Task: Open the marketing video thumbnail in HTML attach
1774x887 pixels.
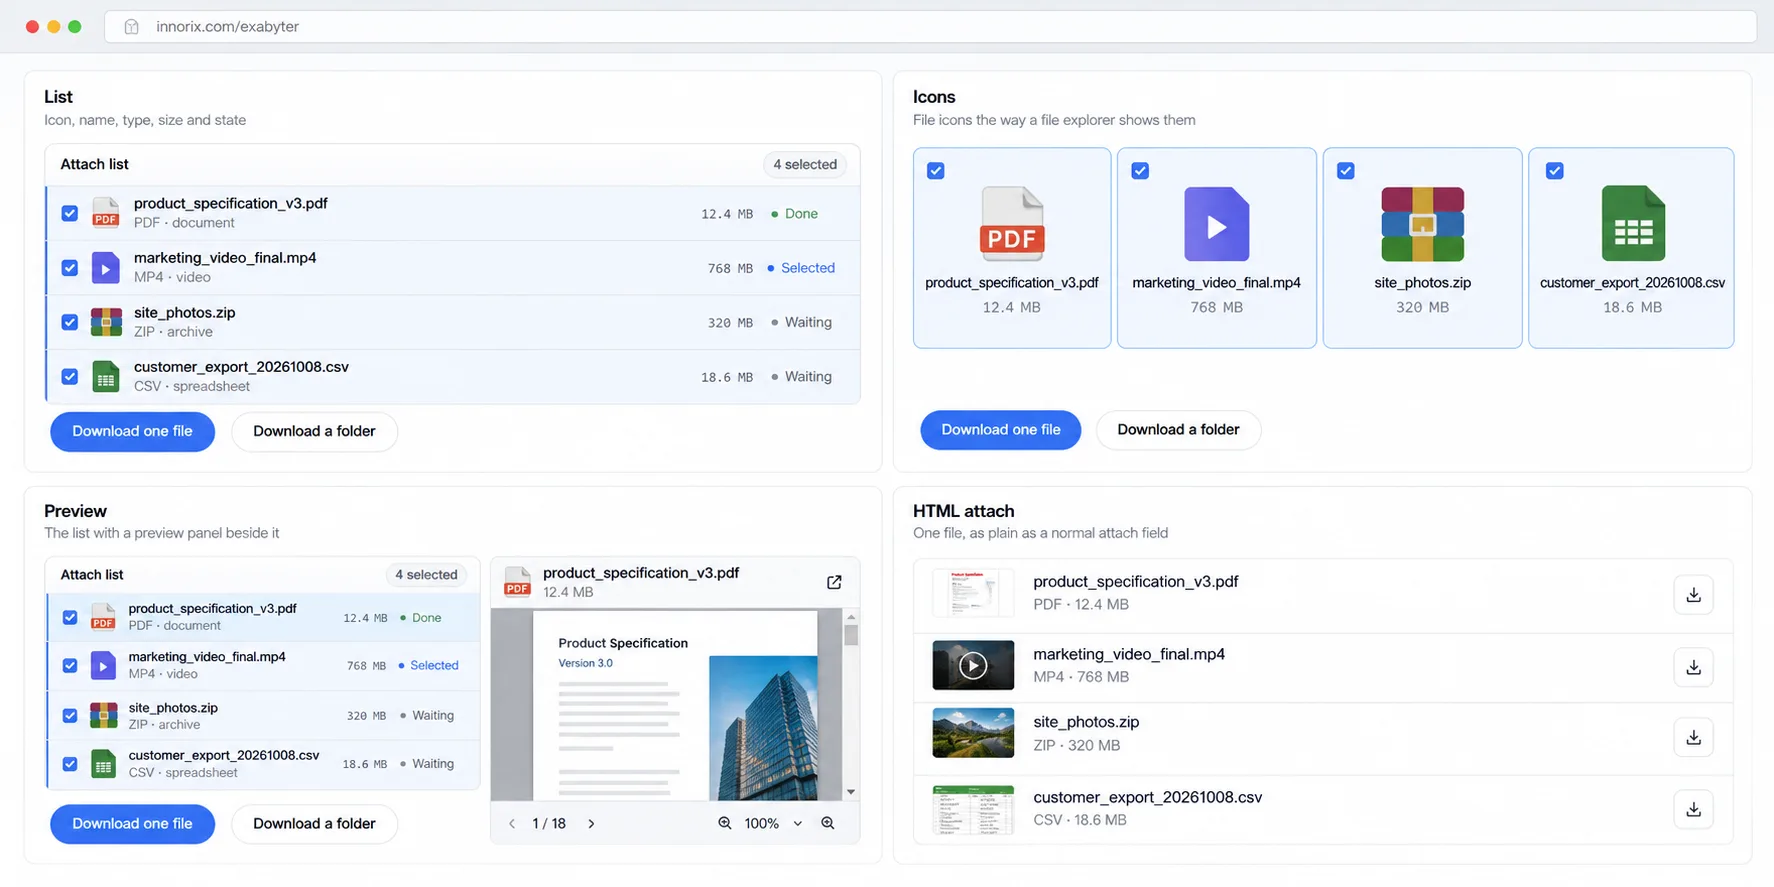Action: click(x=973, y=665)
